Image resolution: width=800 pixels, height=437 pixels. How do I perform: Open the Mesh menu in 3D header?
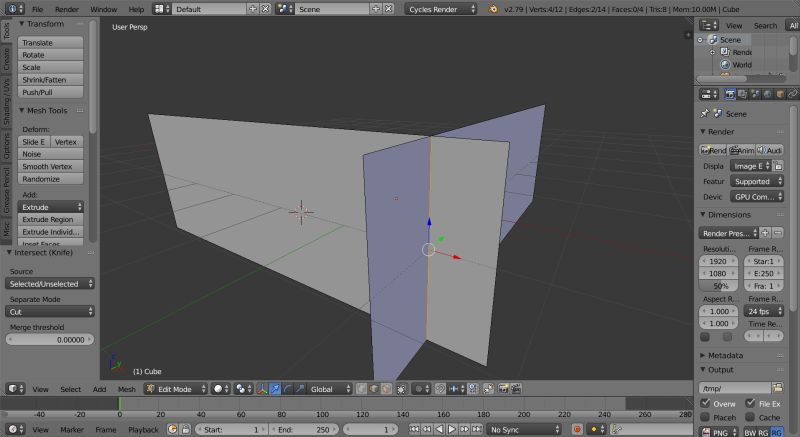[x=127, y=389]
